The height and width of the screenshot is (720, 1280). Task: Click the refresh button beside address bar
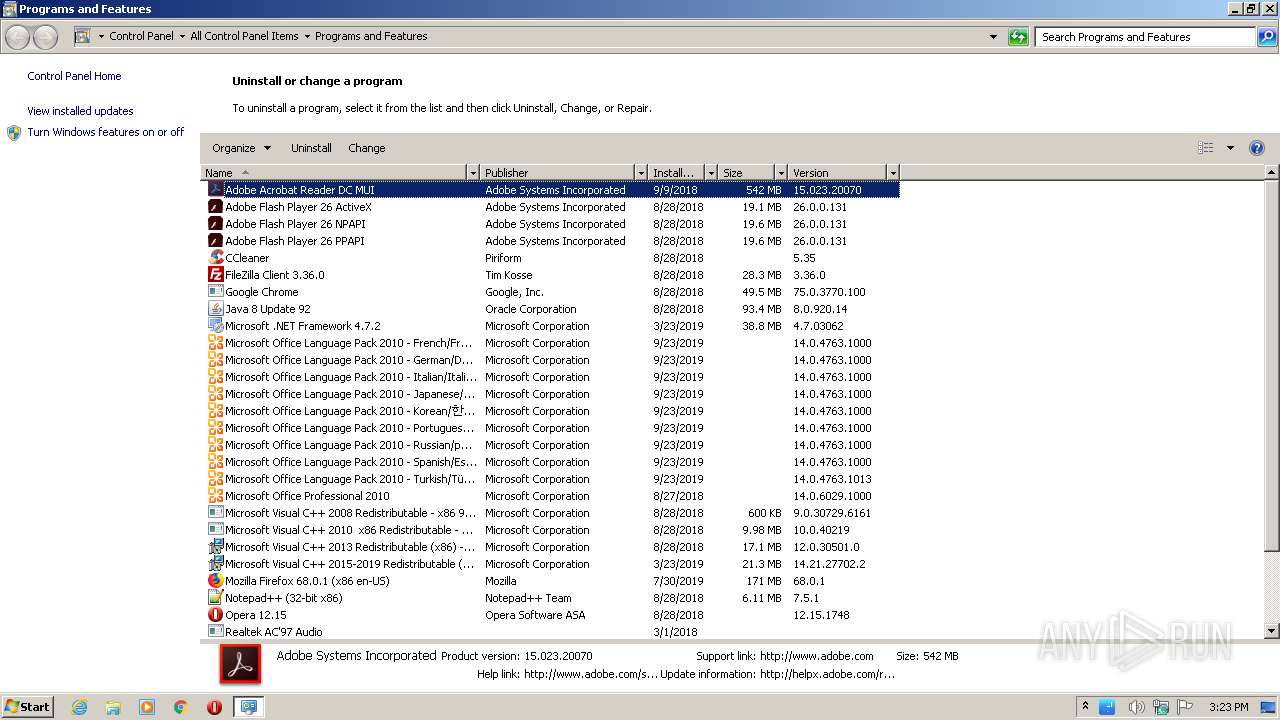coord(1018,37)
